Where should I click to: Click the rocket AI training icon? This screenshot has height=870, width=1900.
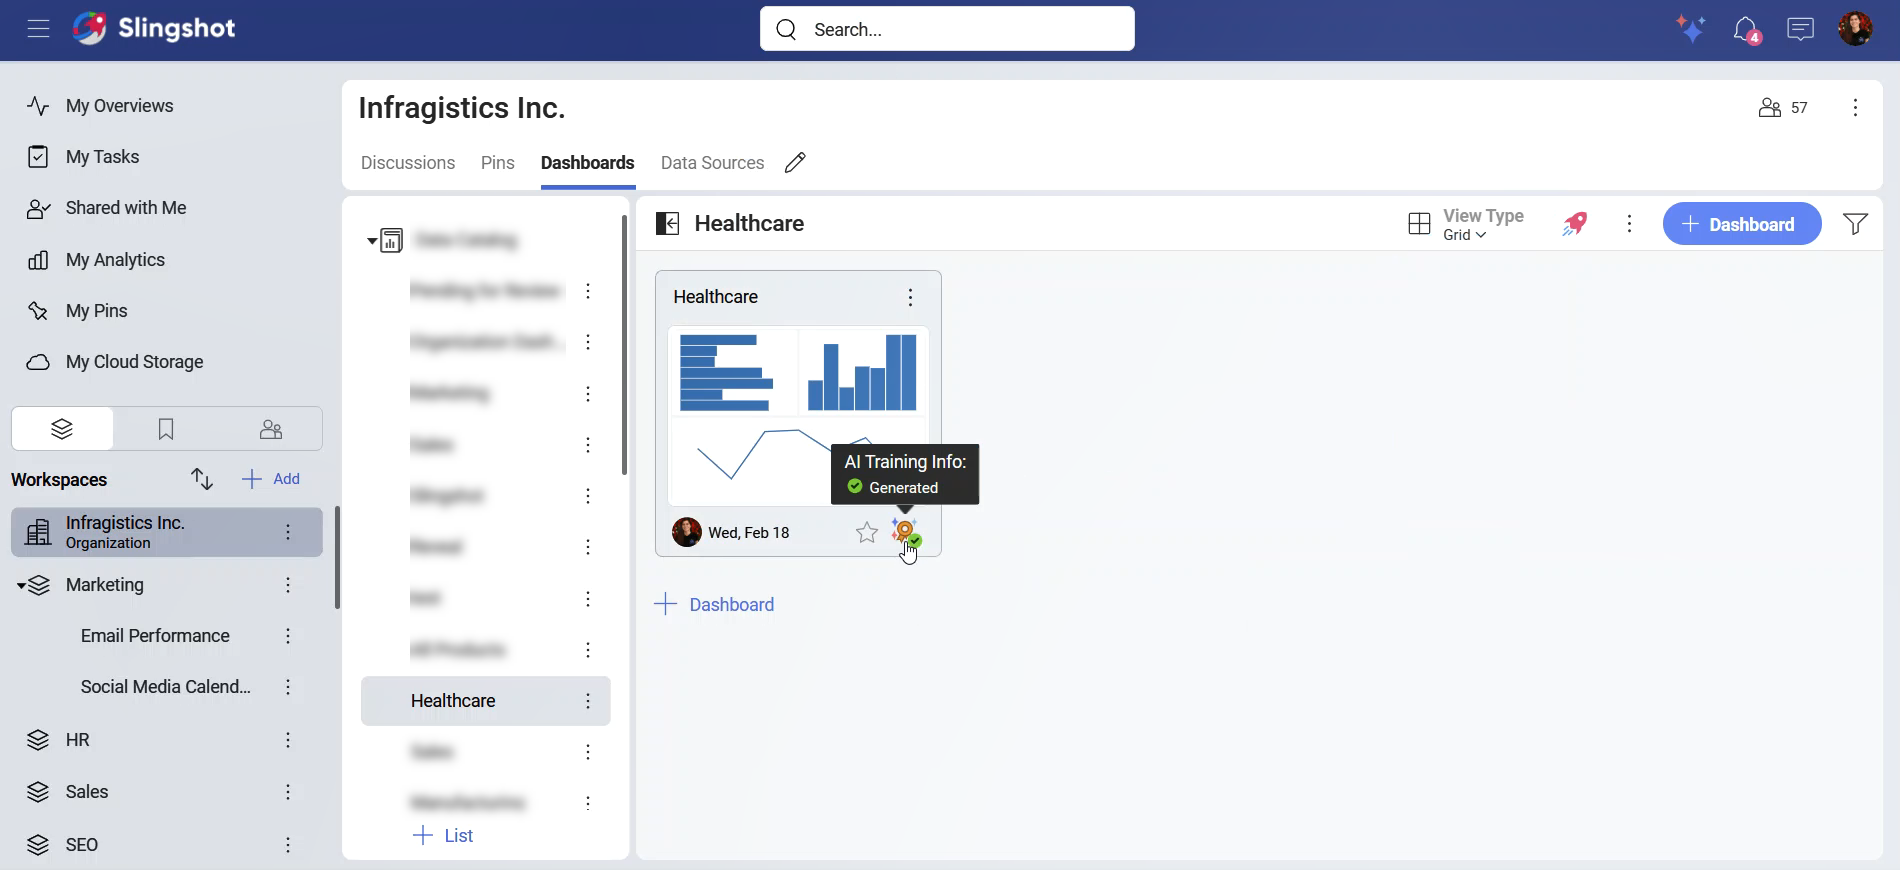(1574, 224)
